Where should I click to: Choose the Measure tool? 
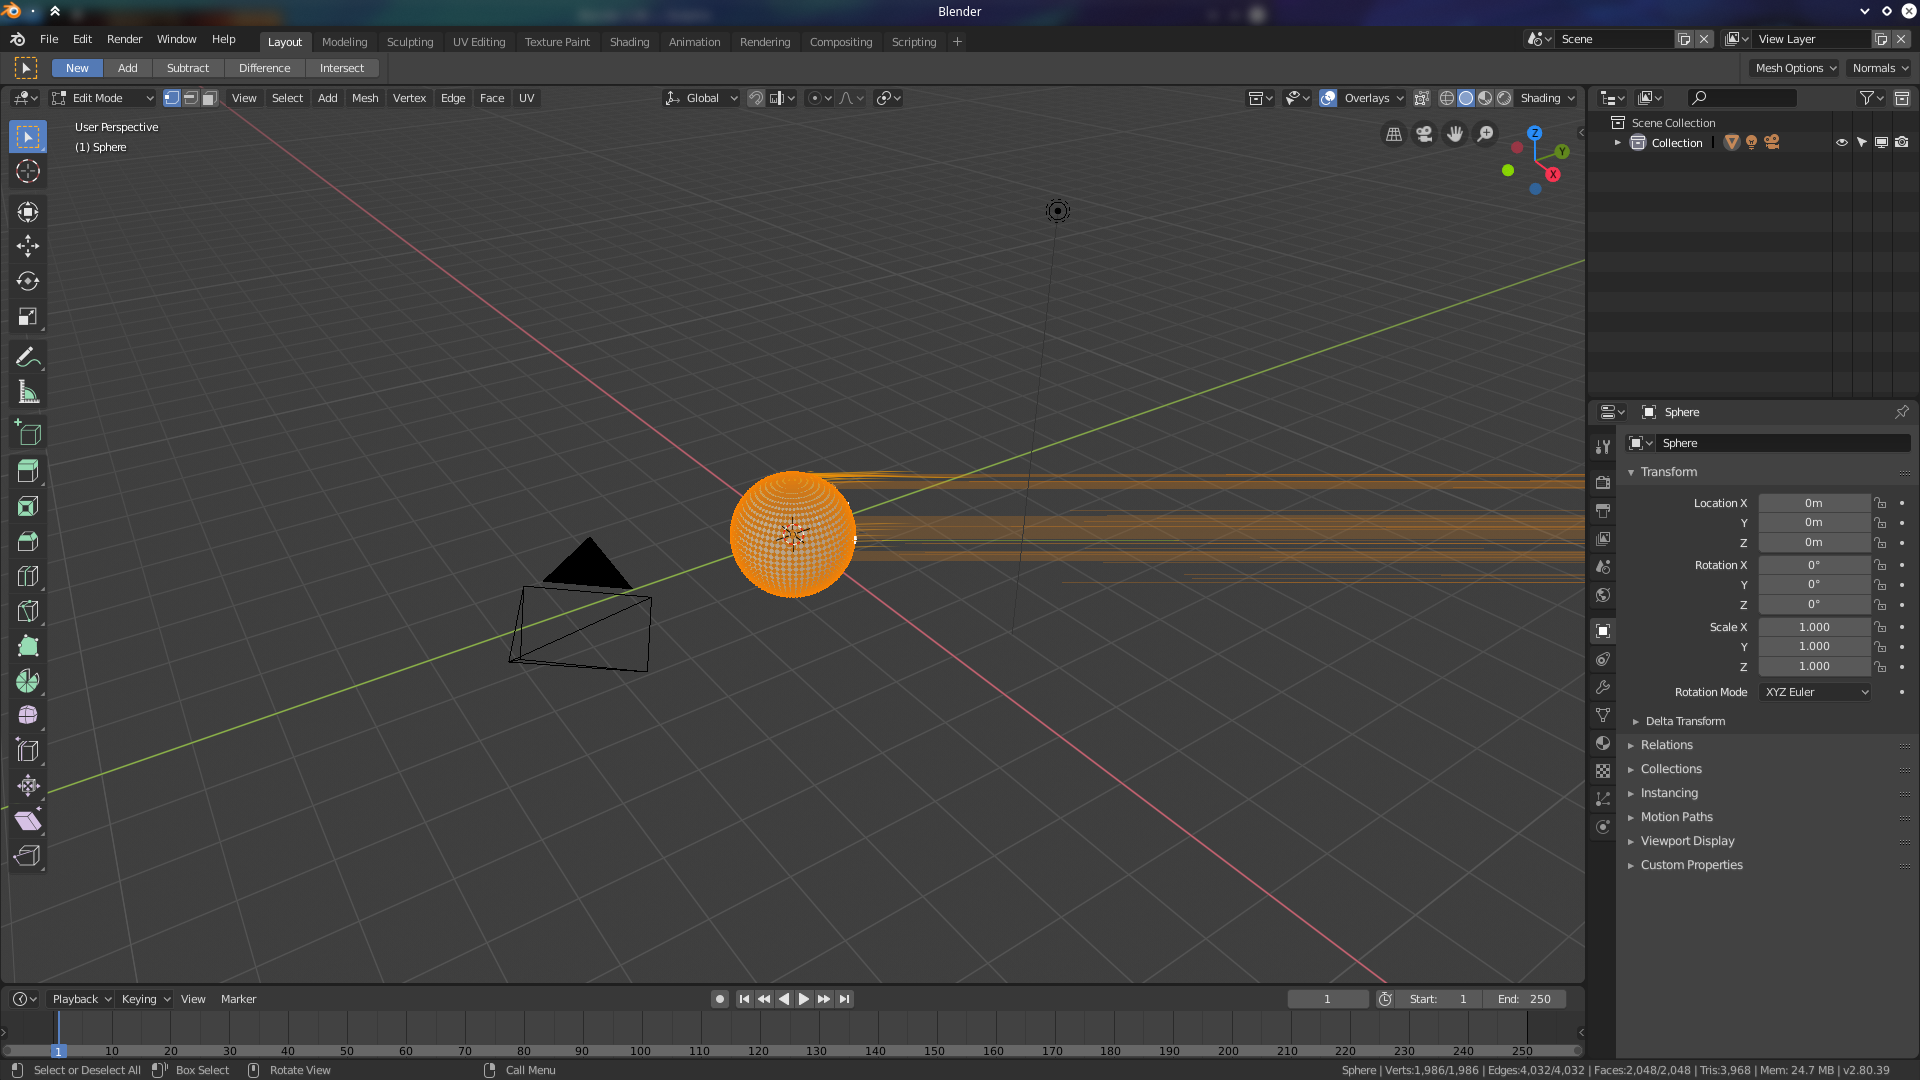click(x=28, y=394)
